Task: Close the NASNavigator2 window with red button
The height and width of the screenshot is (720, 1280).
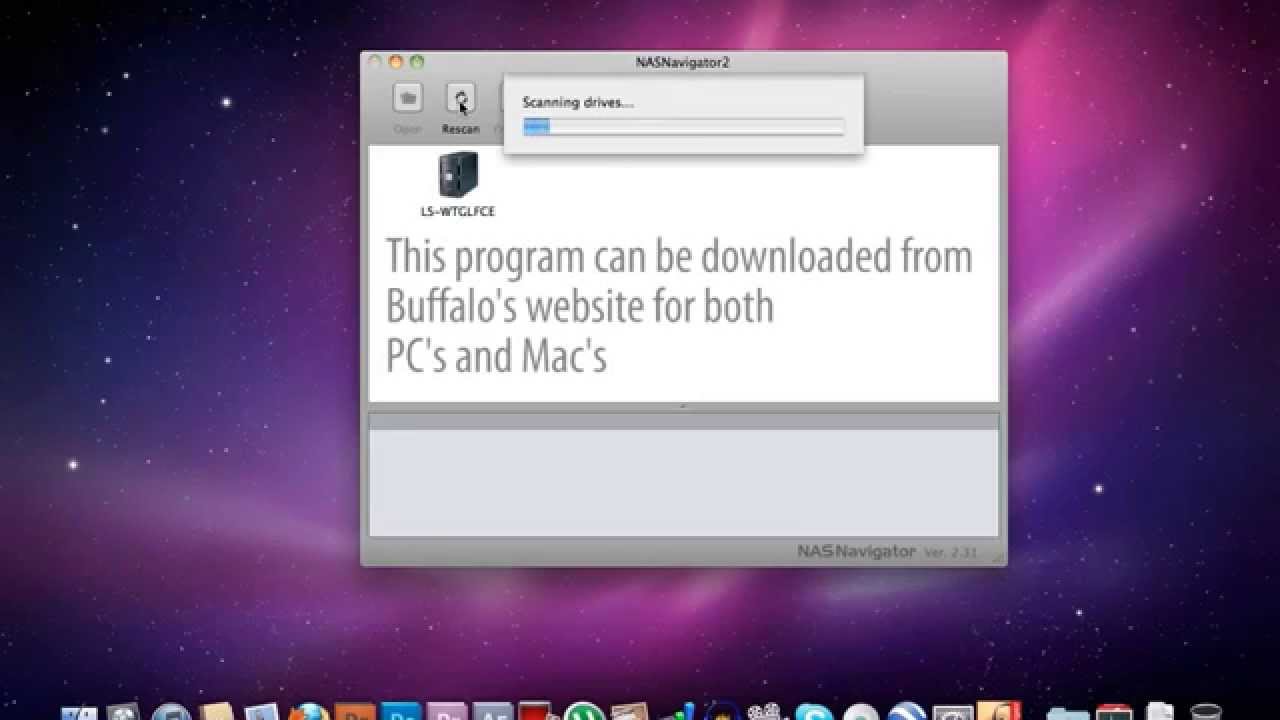Action: tap(375, 61)
